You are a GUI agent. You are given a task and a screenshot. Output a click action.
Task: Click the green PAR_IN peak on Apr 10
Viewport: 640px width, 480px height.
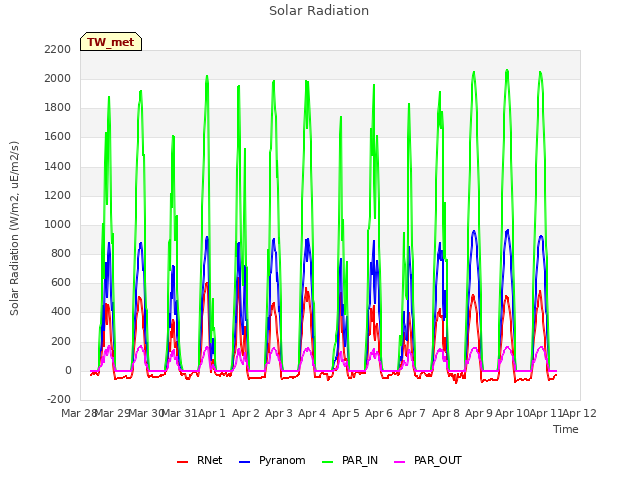point(507,71)
